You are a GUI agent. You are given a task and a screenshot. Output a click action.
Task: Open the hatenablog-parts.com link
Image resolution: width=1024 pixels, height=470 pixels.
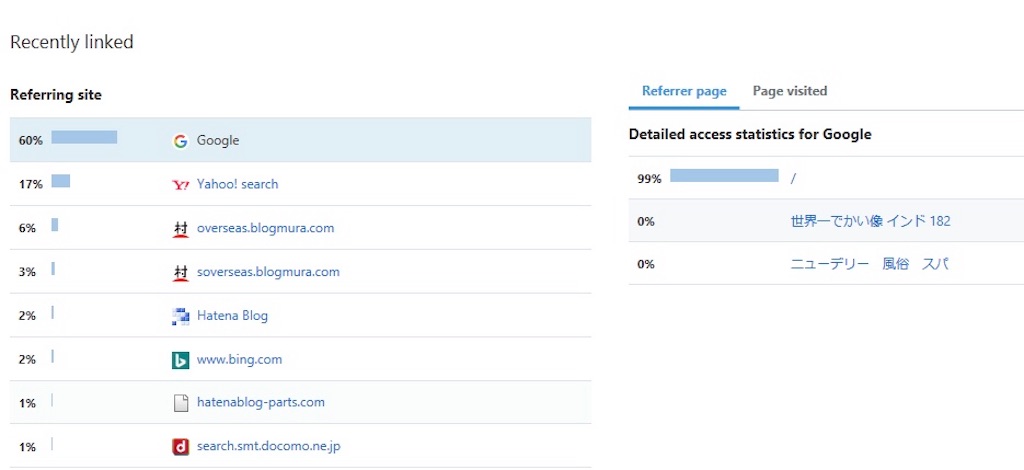click(x=261, y=402)
